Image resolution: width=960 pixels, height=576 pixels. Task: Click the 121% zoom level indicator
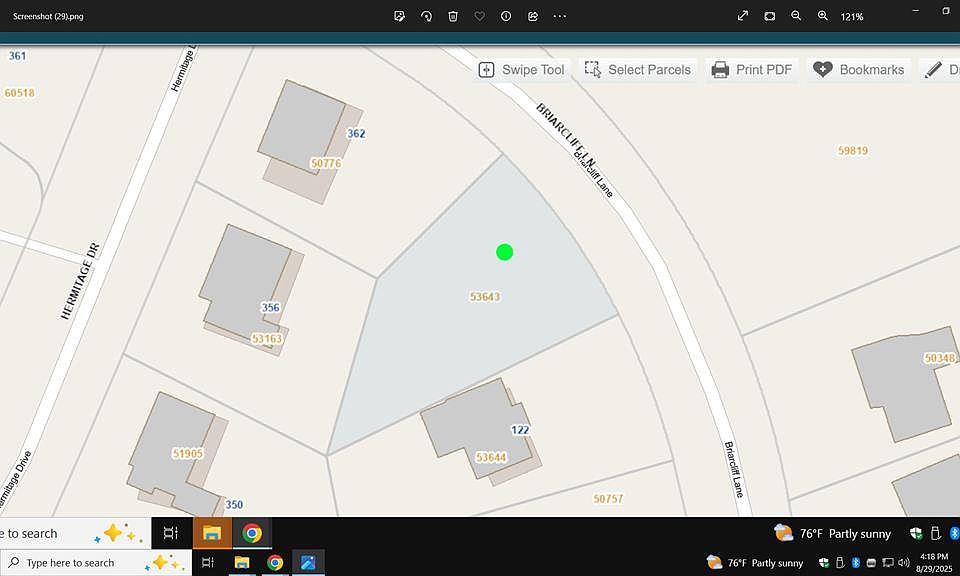852,17
